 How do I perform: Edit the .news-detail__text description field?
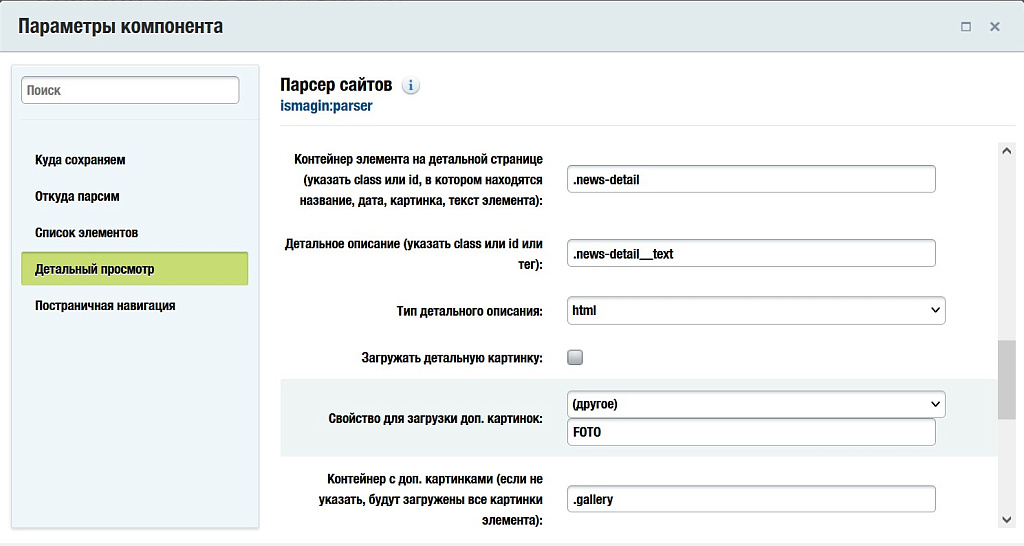(750, 254)
